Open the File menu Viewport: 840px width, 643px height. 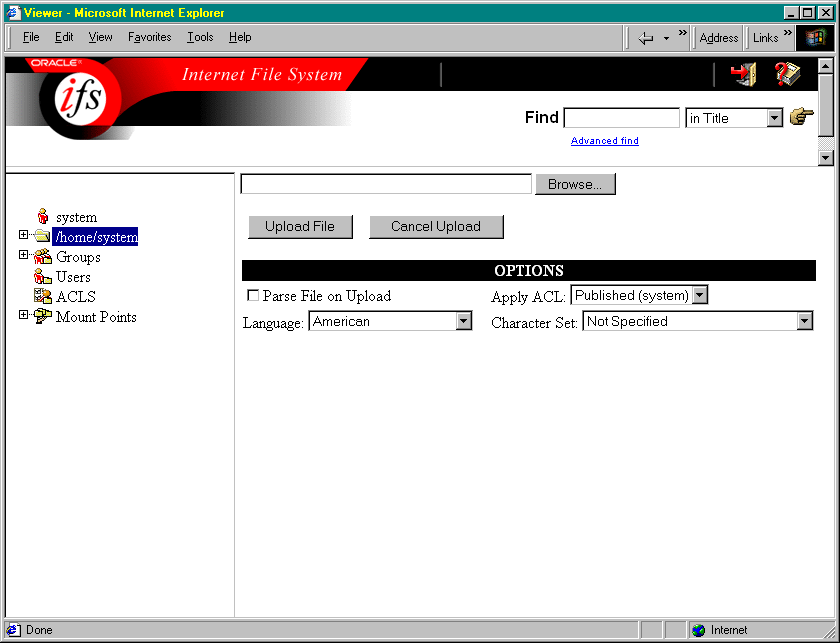coord(31,37)
